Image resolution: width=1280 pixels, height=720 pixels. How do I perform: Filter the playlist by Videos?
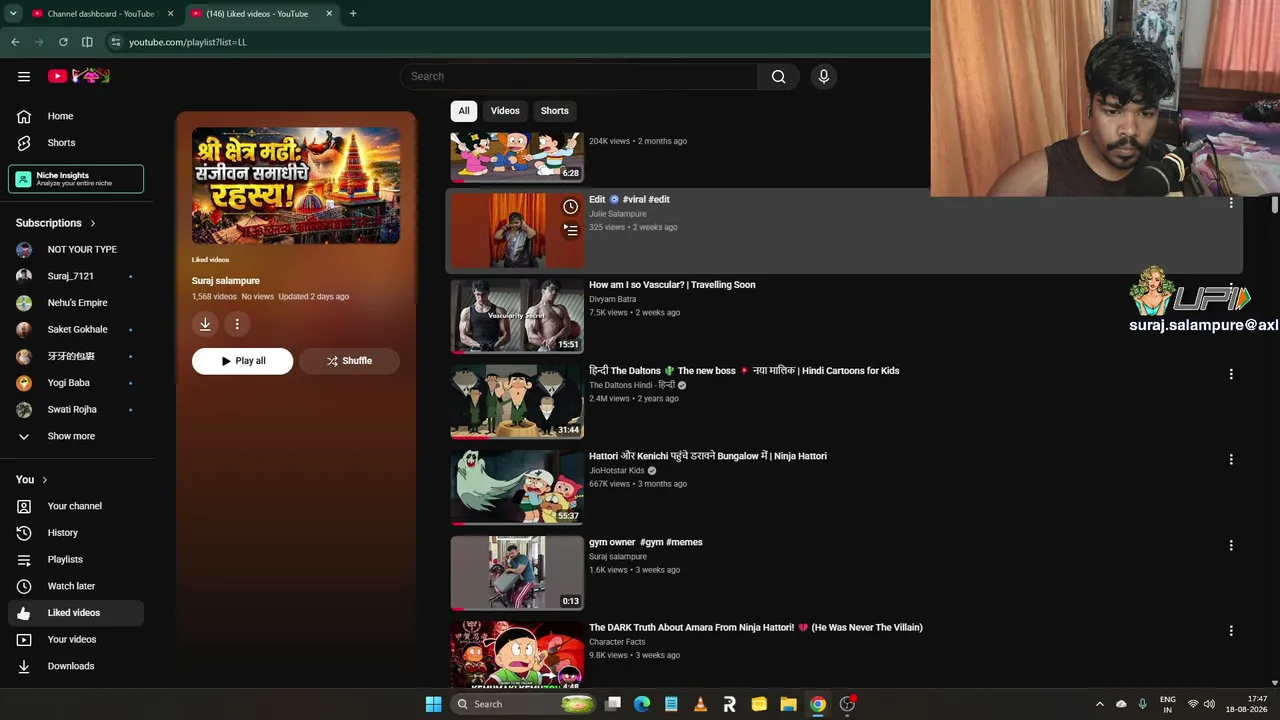[505, 111]
